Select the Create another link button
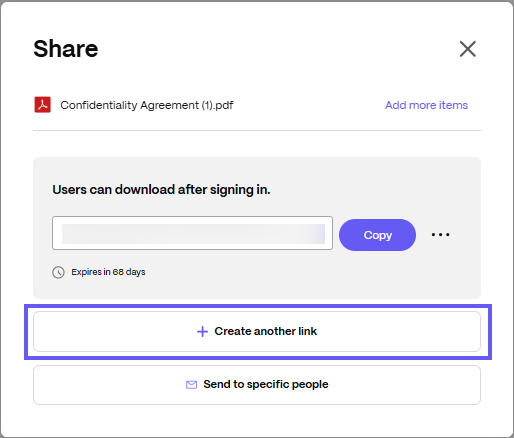This screenshot has height=438, width=514. (257, 331)
